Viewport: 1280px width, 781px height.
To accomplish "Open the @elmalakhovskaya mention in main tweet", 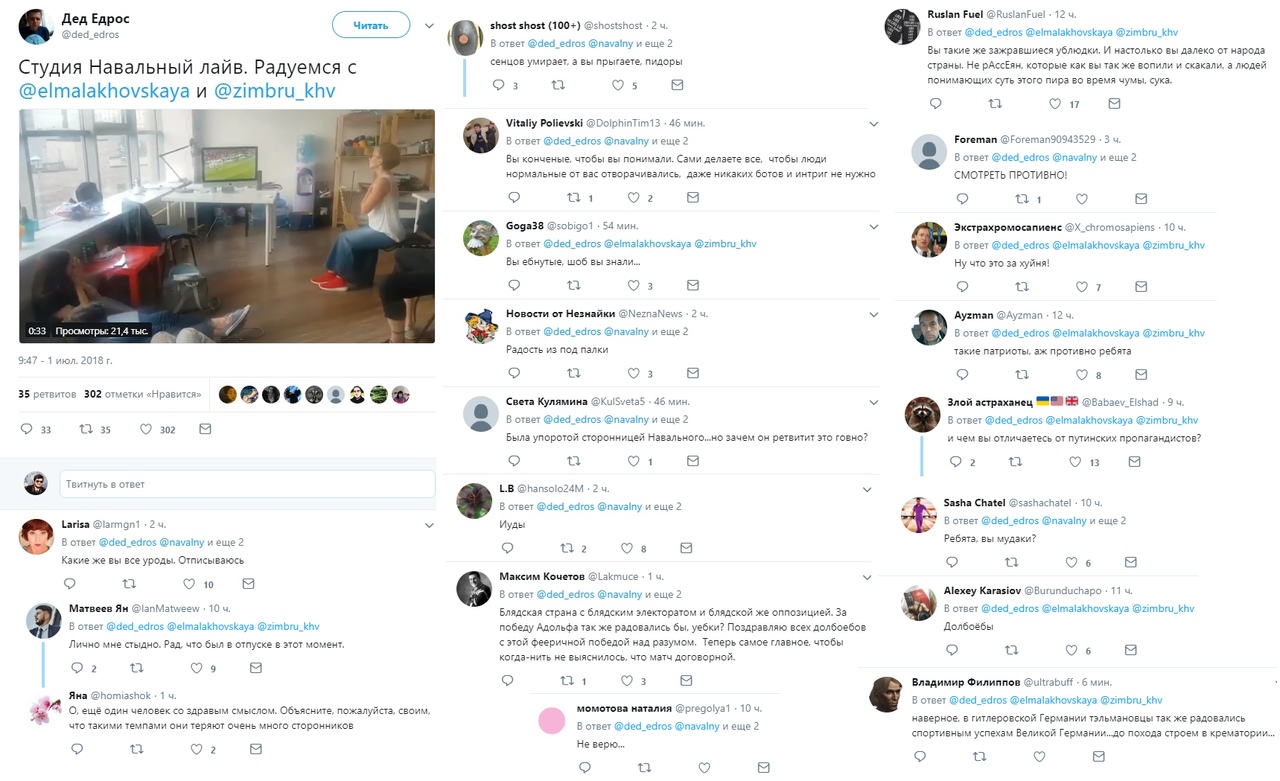I will pyautogui.click(x=105, y=91).
